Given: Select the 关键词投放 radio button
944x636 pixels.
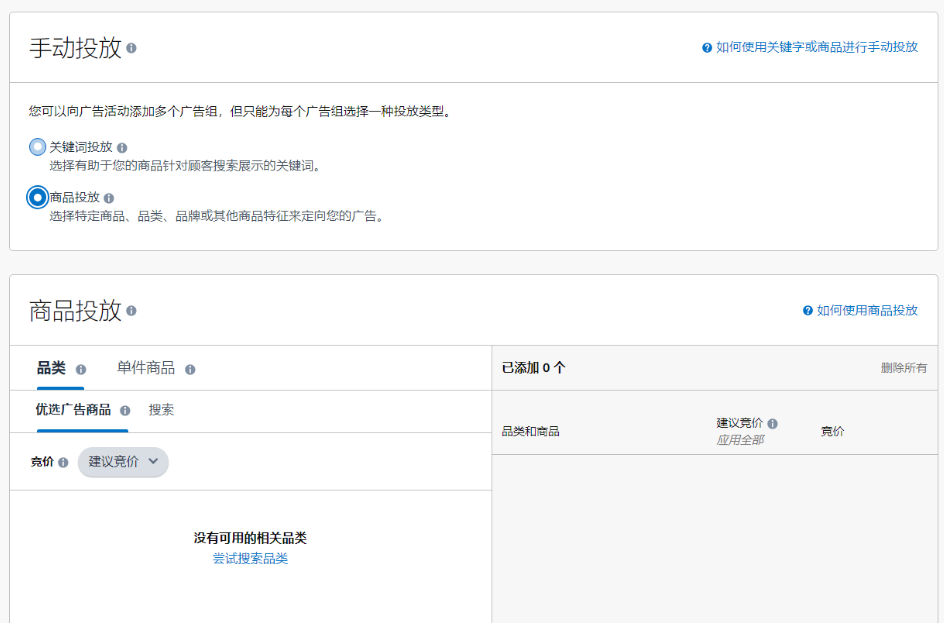Looking at the screenshot, I should tap(38, 147).
